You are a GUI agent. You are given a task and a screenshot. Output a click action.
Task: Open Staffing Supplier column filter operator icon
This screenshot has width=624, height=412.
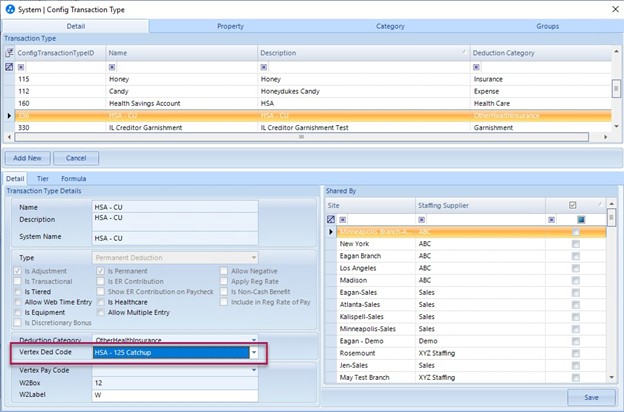point(421,219)
